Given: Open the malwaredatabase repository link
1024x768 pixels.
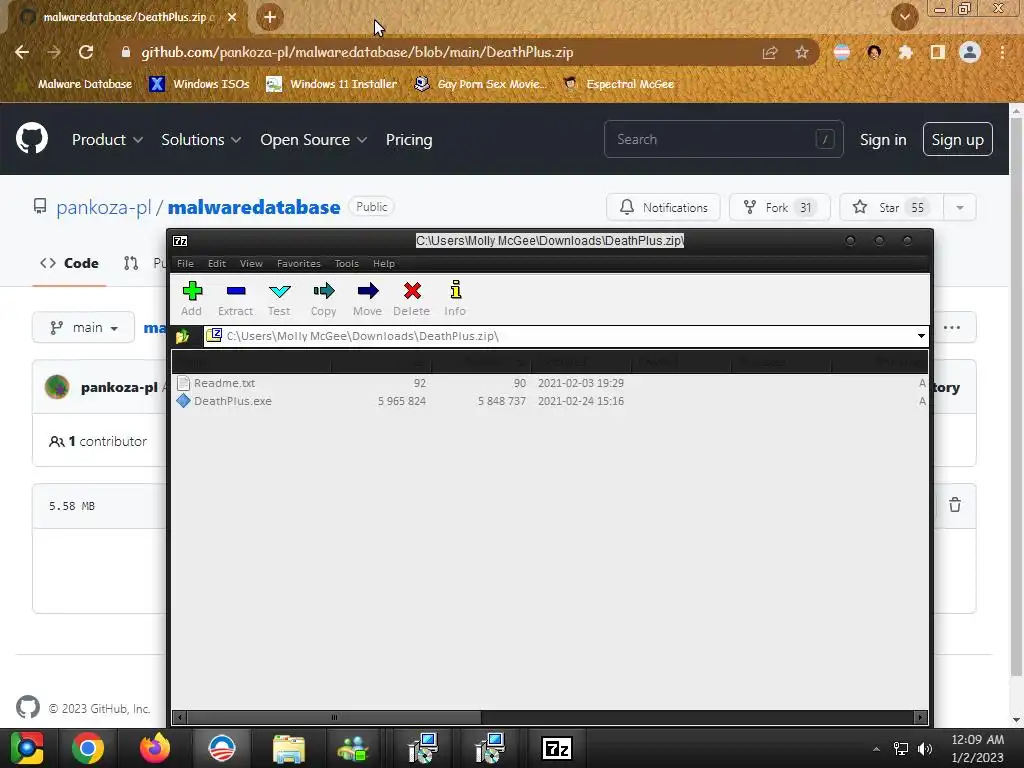Looking at the screenshot, I should (254, 207).
